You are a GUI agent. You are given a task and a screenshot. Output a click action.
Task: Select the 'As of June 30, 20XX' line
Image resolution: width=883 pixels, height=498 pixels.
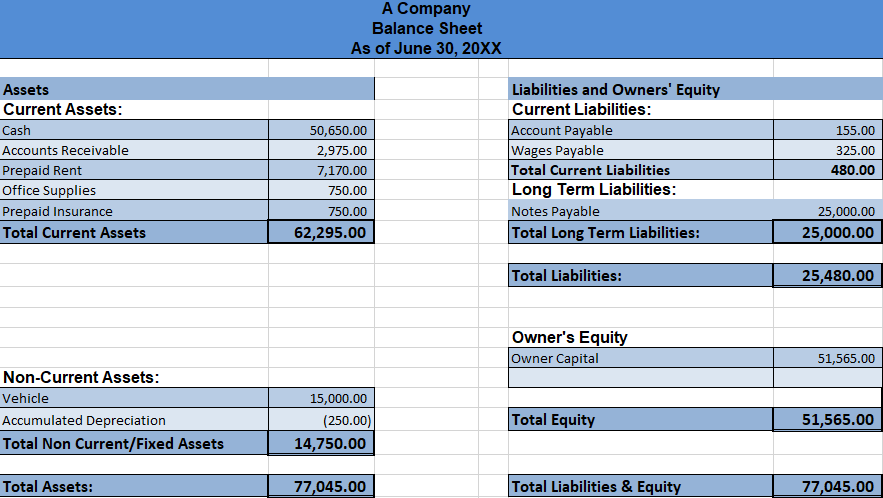(426, 48)
